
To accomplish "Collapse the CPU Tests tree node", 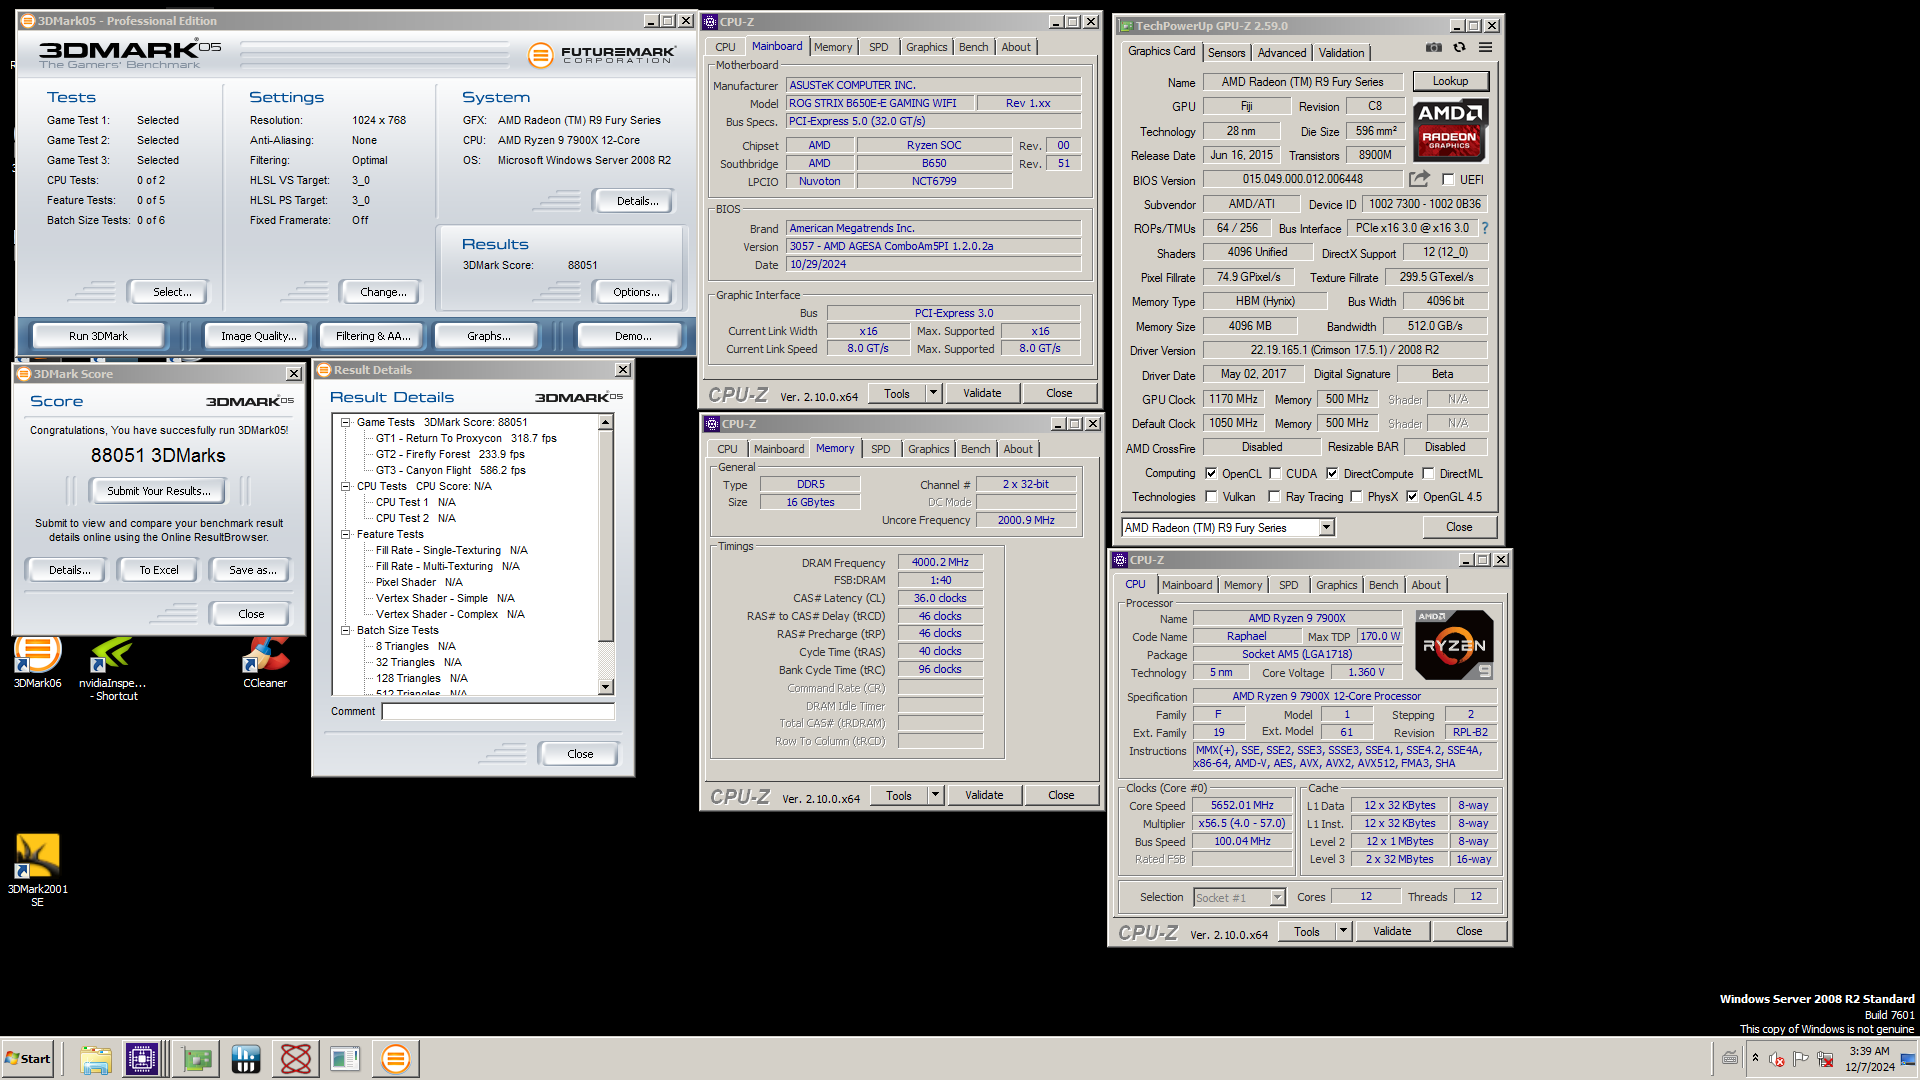I will click(x=345, y=486).
